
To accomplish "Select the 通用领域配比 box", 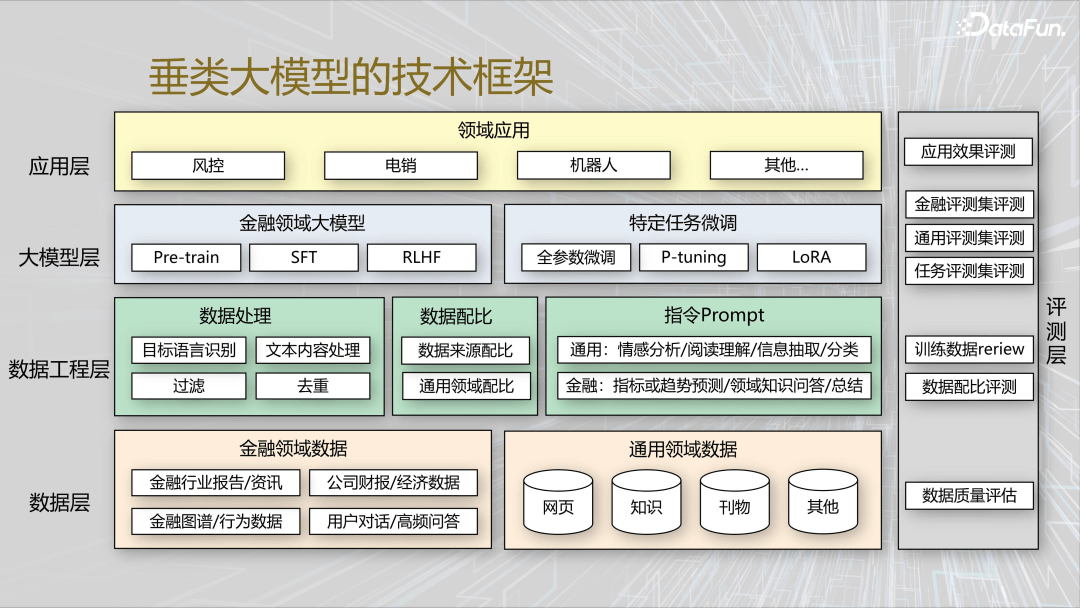I will [x=466, y=386].
